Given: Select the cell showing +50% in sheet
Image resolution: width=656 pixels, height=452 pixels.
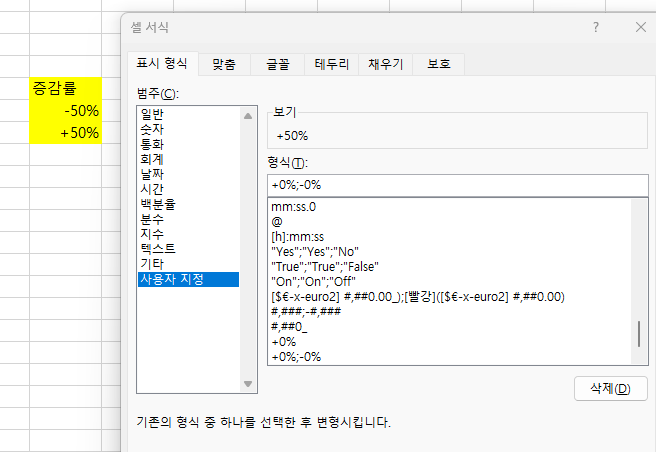Looking at the screenshot, I should (66, 133).
